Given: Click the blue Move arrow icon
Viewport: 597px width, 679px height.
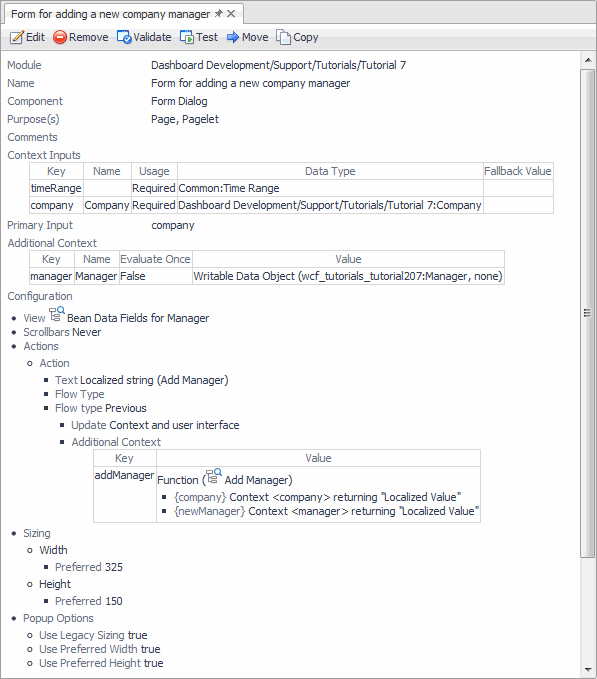Looking at the screenshot, I should 233,37.
